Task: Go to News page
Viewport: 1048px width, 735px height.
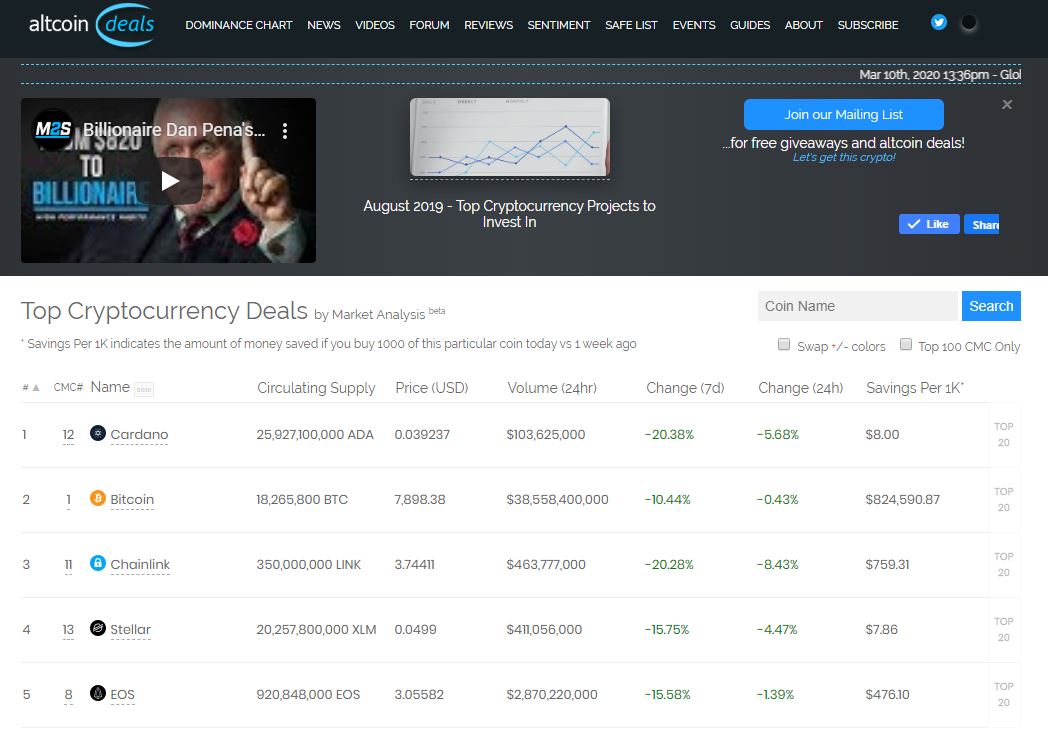Action: (x=323, y=25)
